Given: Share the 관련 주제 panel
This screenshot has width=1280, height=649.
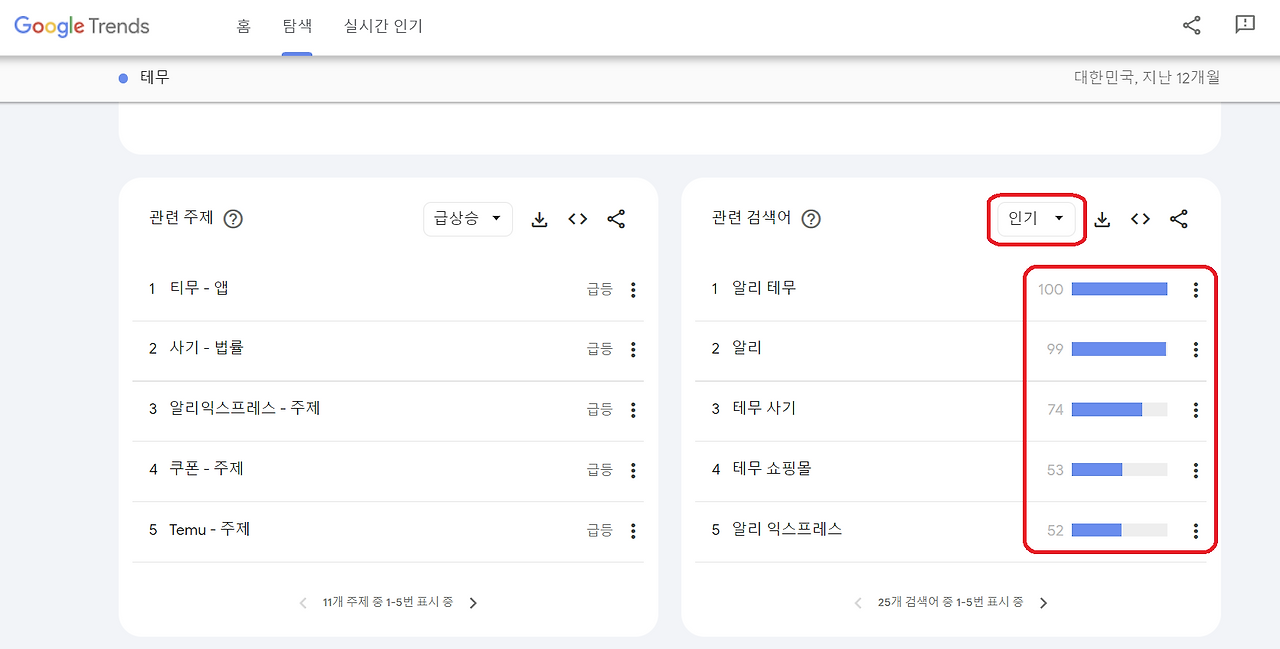Looking at the screenshot, I should [616, 219].
